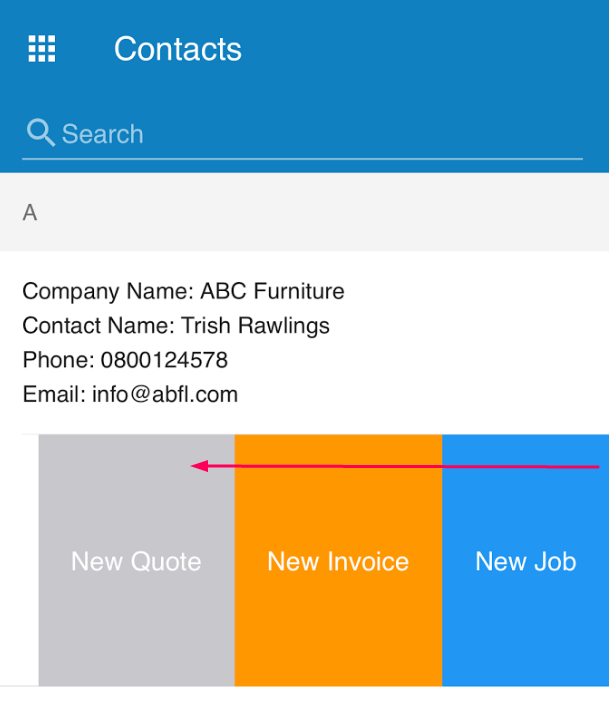Viewport: 609px width, 713px height.
Task: Click the Email label in contact card
Action: [x=54, y=394]
